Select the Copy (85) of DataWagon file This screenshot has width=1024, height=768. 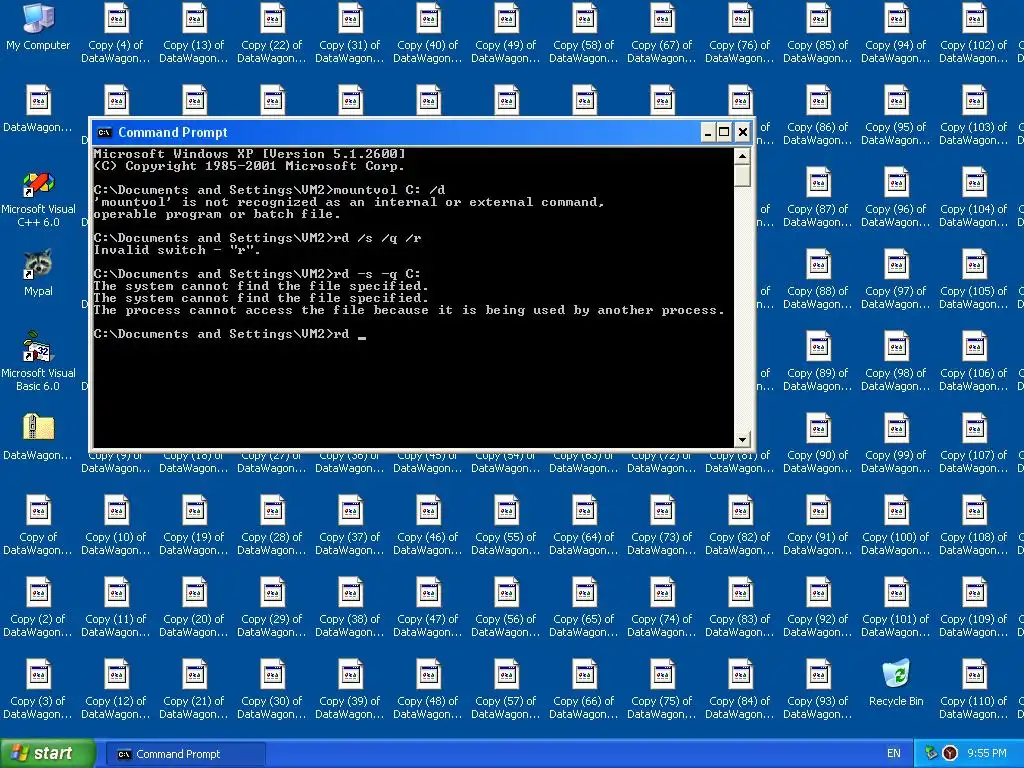coord(818,33)
